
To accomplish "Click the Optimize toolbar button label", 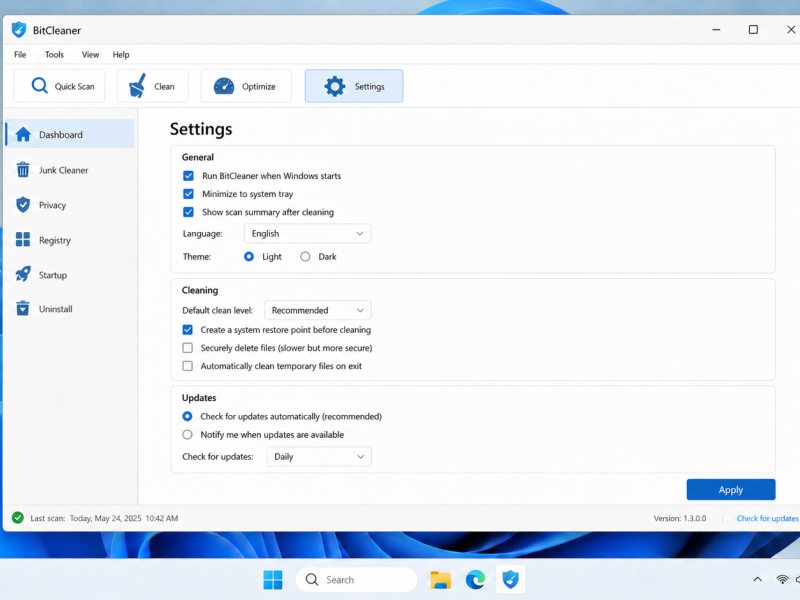I will click(x=259, y=86).
